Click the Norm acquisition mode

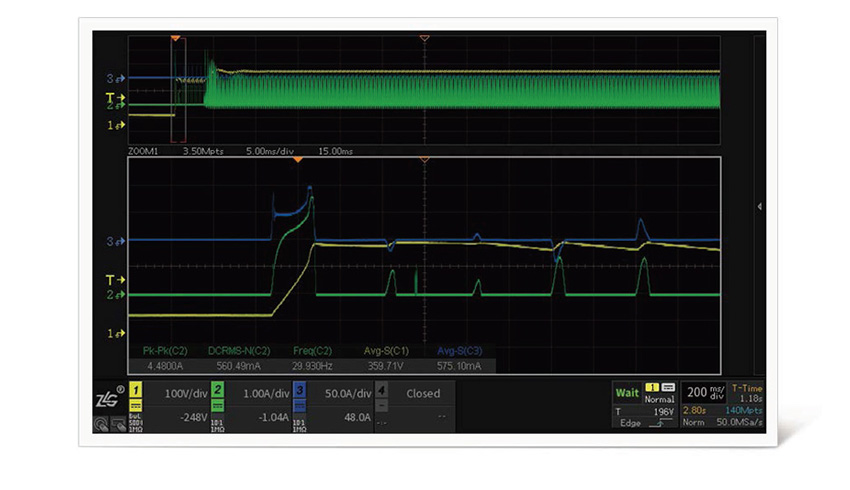tap(693, 422)
